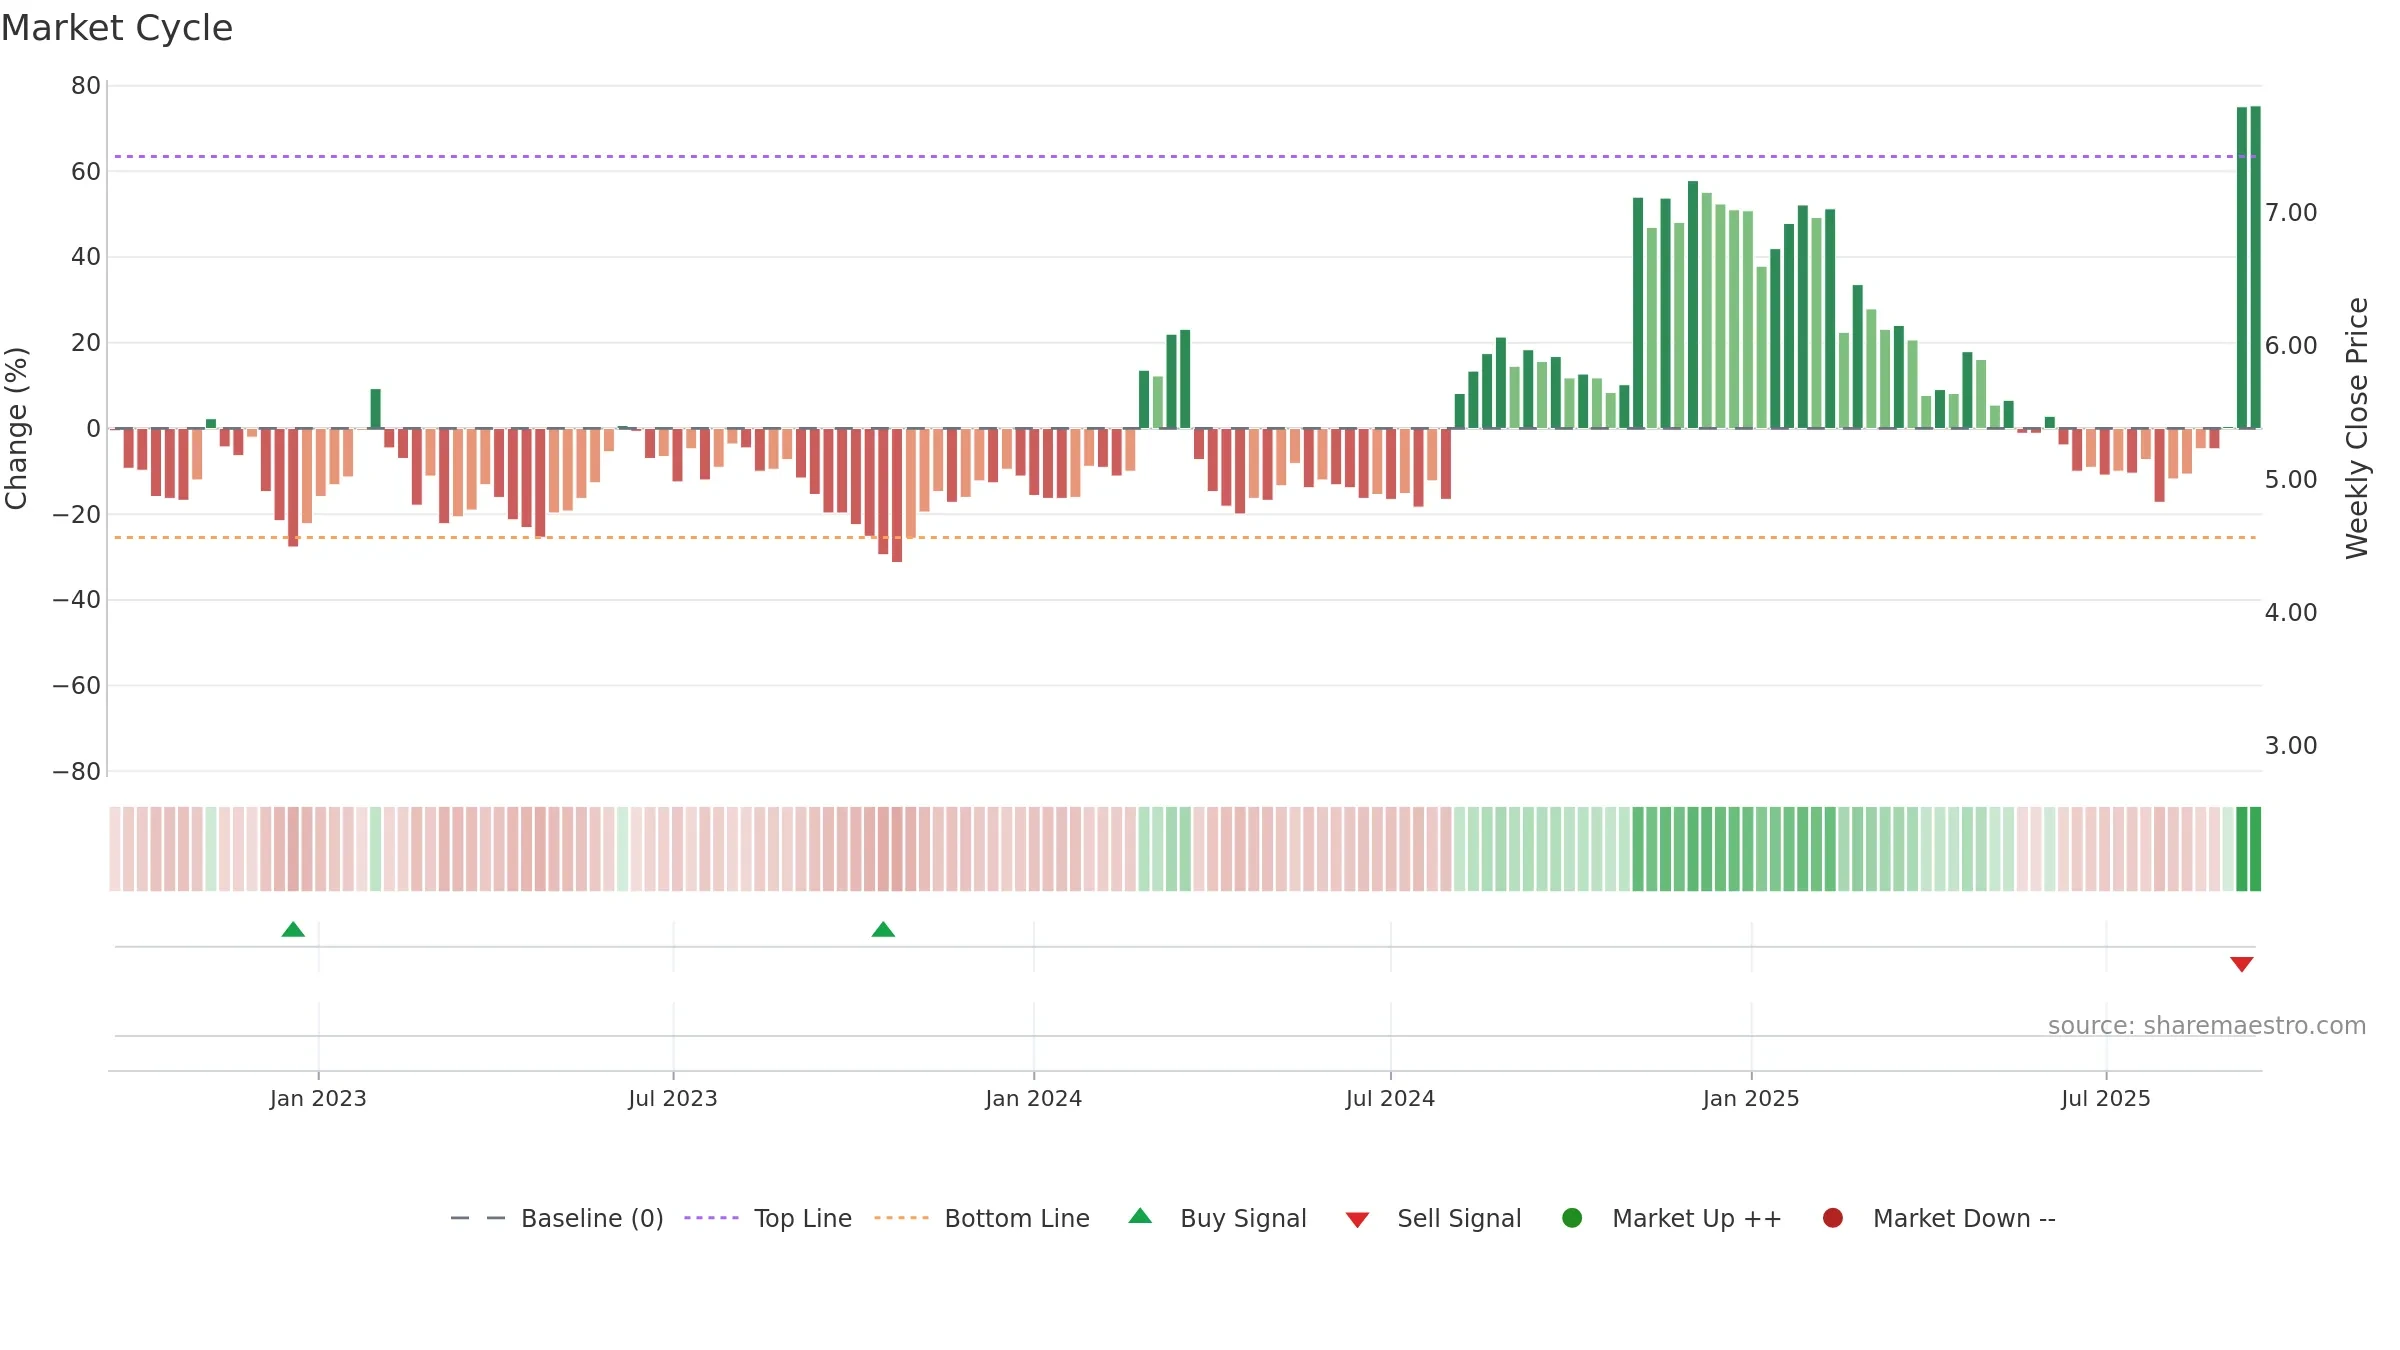Image resolution: width=2400 pixels, height=1350 pixels.
Task: Click the green Buy Signal triangle in legend
Action: pos(1140,1217)
